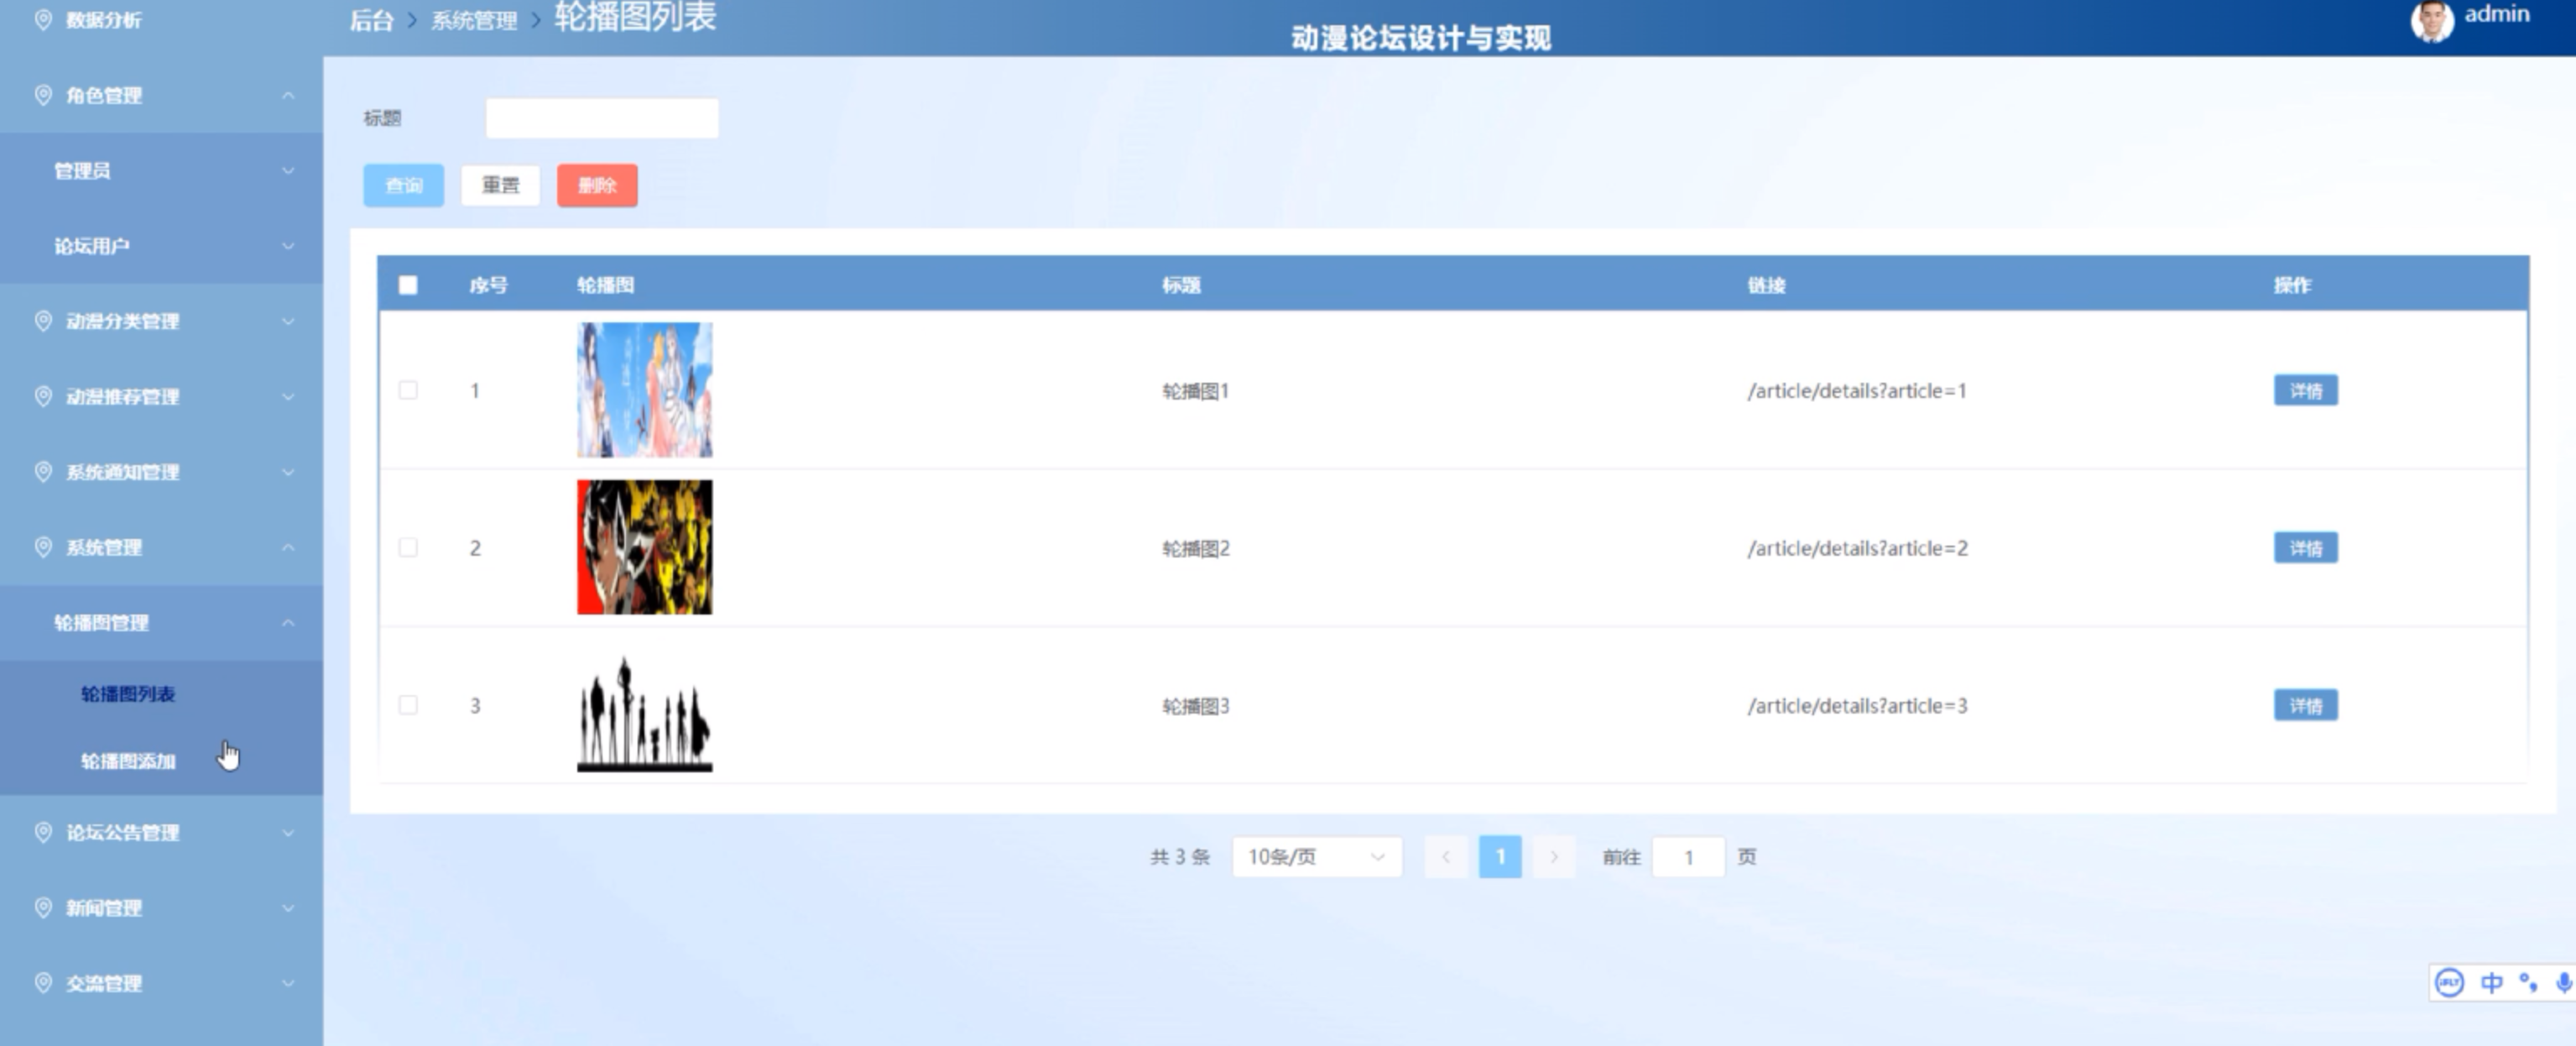Click the pin icon beside 动漫分类管理
This screenshot has height=1046, width=2576.
(x=43, y=321)
